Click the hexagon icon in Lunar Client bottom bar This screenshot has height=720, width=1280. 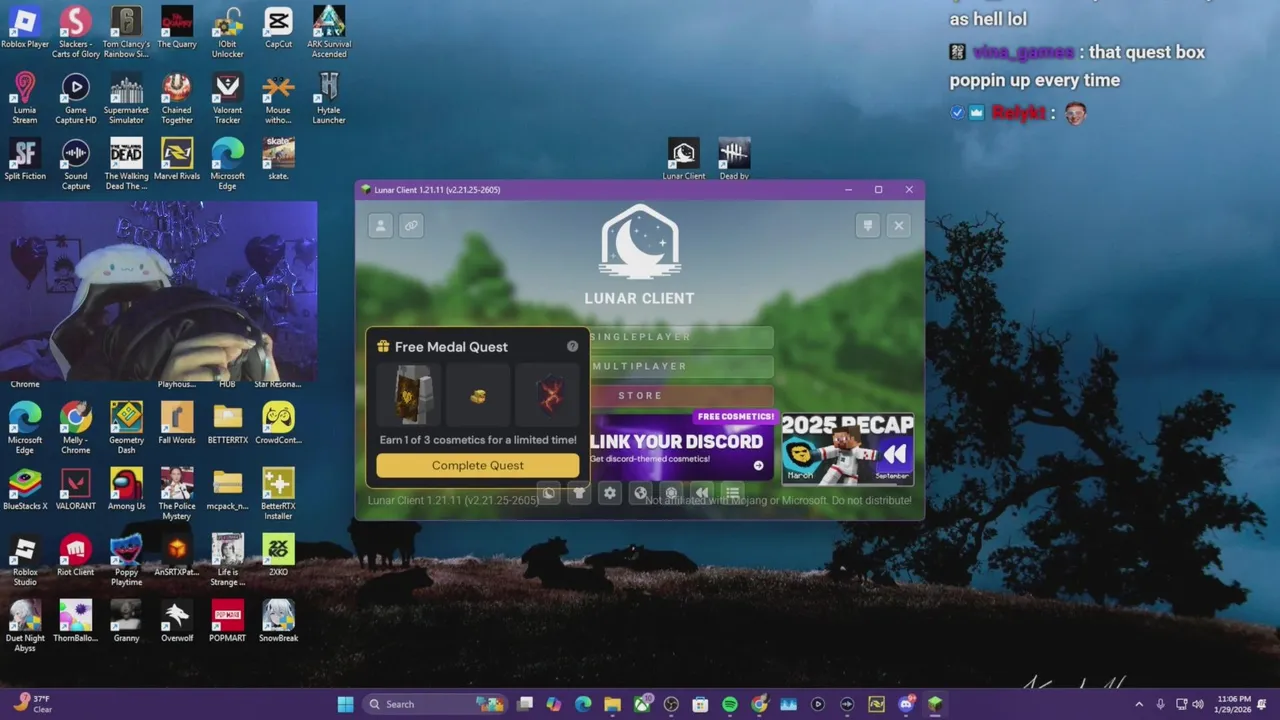pyautogui.click(x=672, y=493)
